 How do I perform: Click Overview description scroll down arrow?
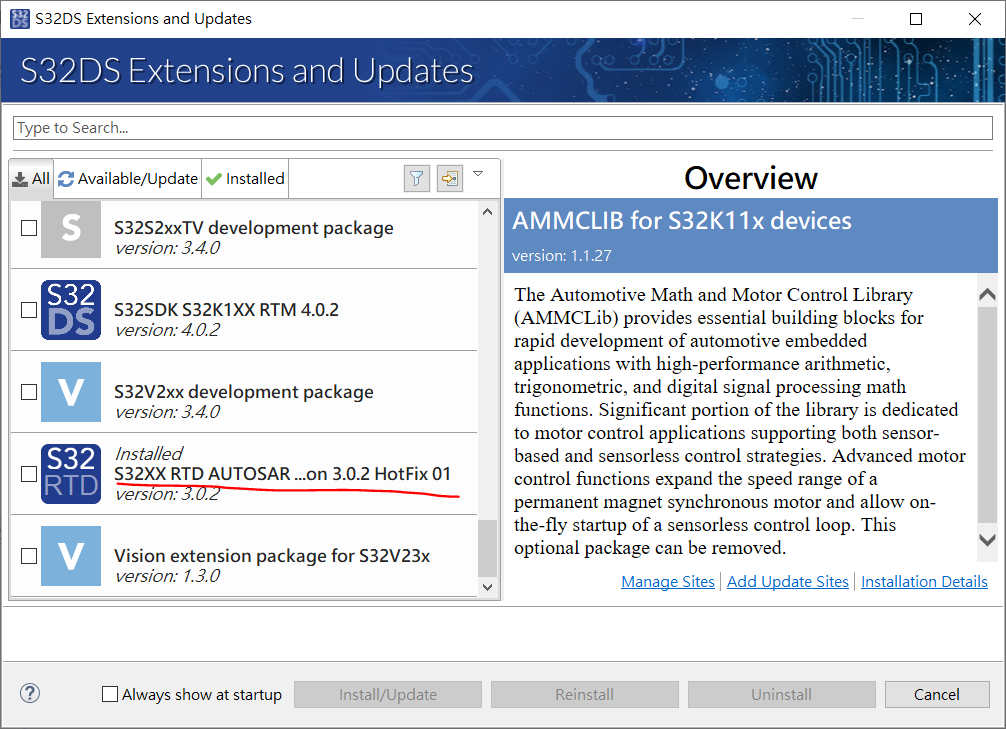987,540
